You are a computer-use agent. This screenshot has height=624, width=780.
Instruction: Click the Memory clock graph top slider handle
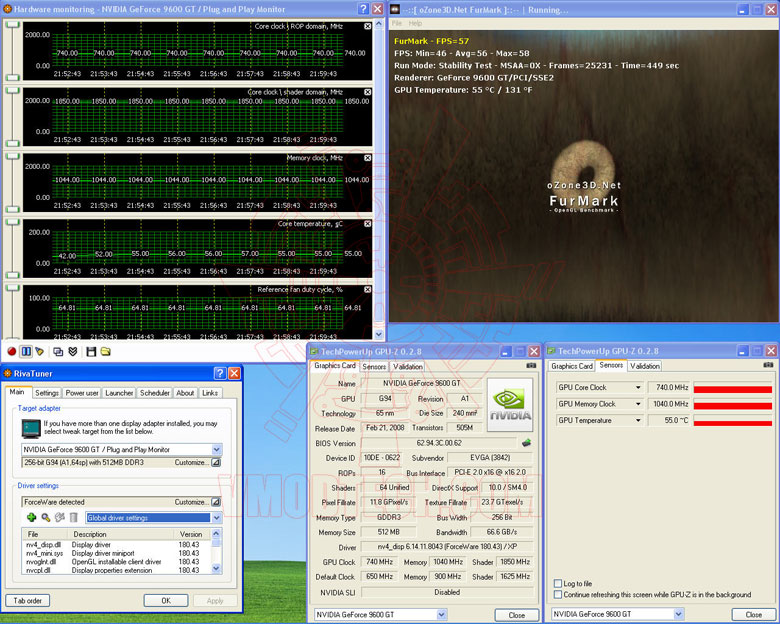pos(12,156)
